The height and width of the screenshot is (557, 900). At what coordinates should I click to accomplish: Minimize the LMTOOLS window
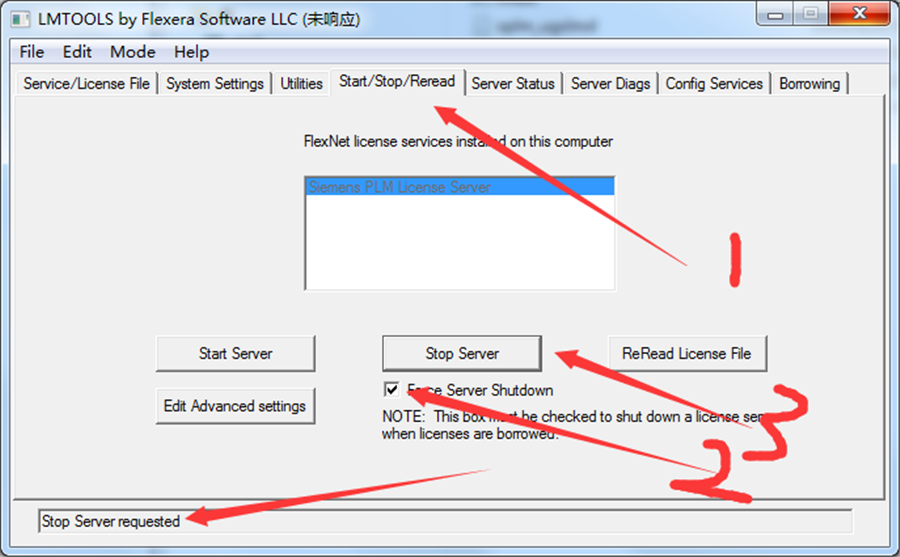pos(775,14)
